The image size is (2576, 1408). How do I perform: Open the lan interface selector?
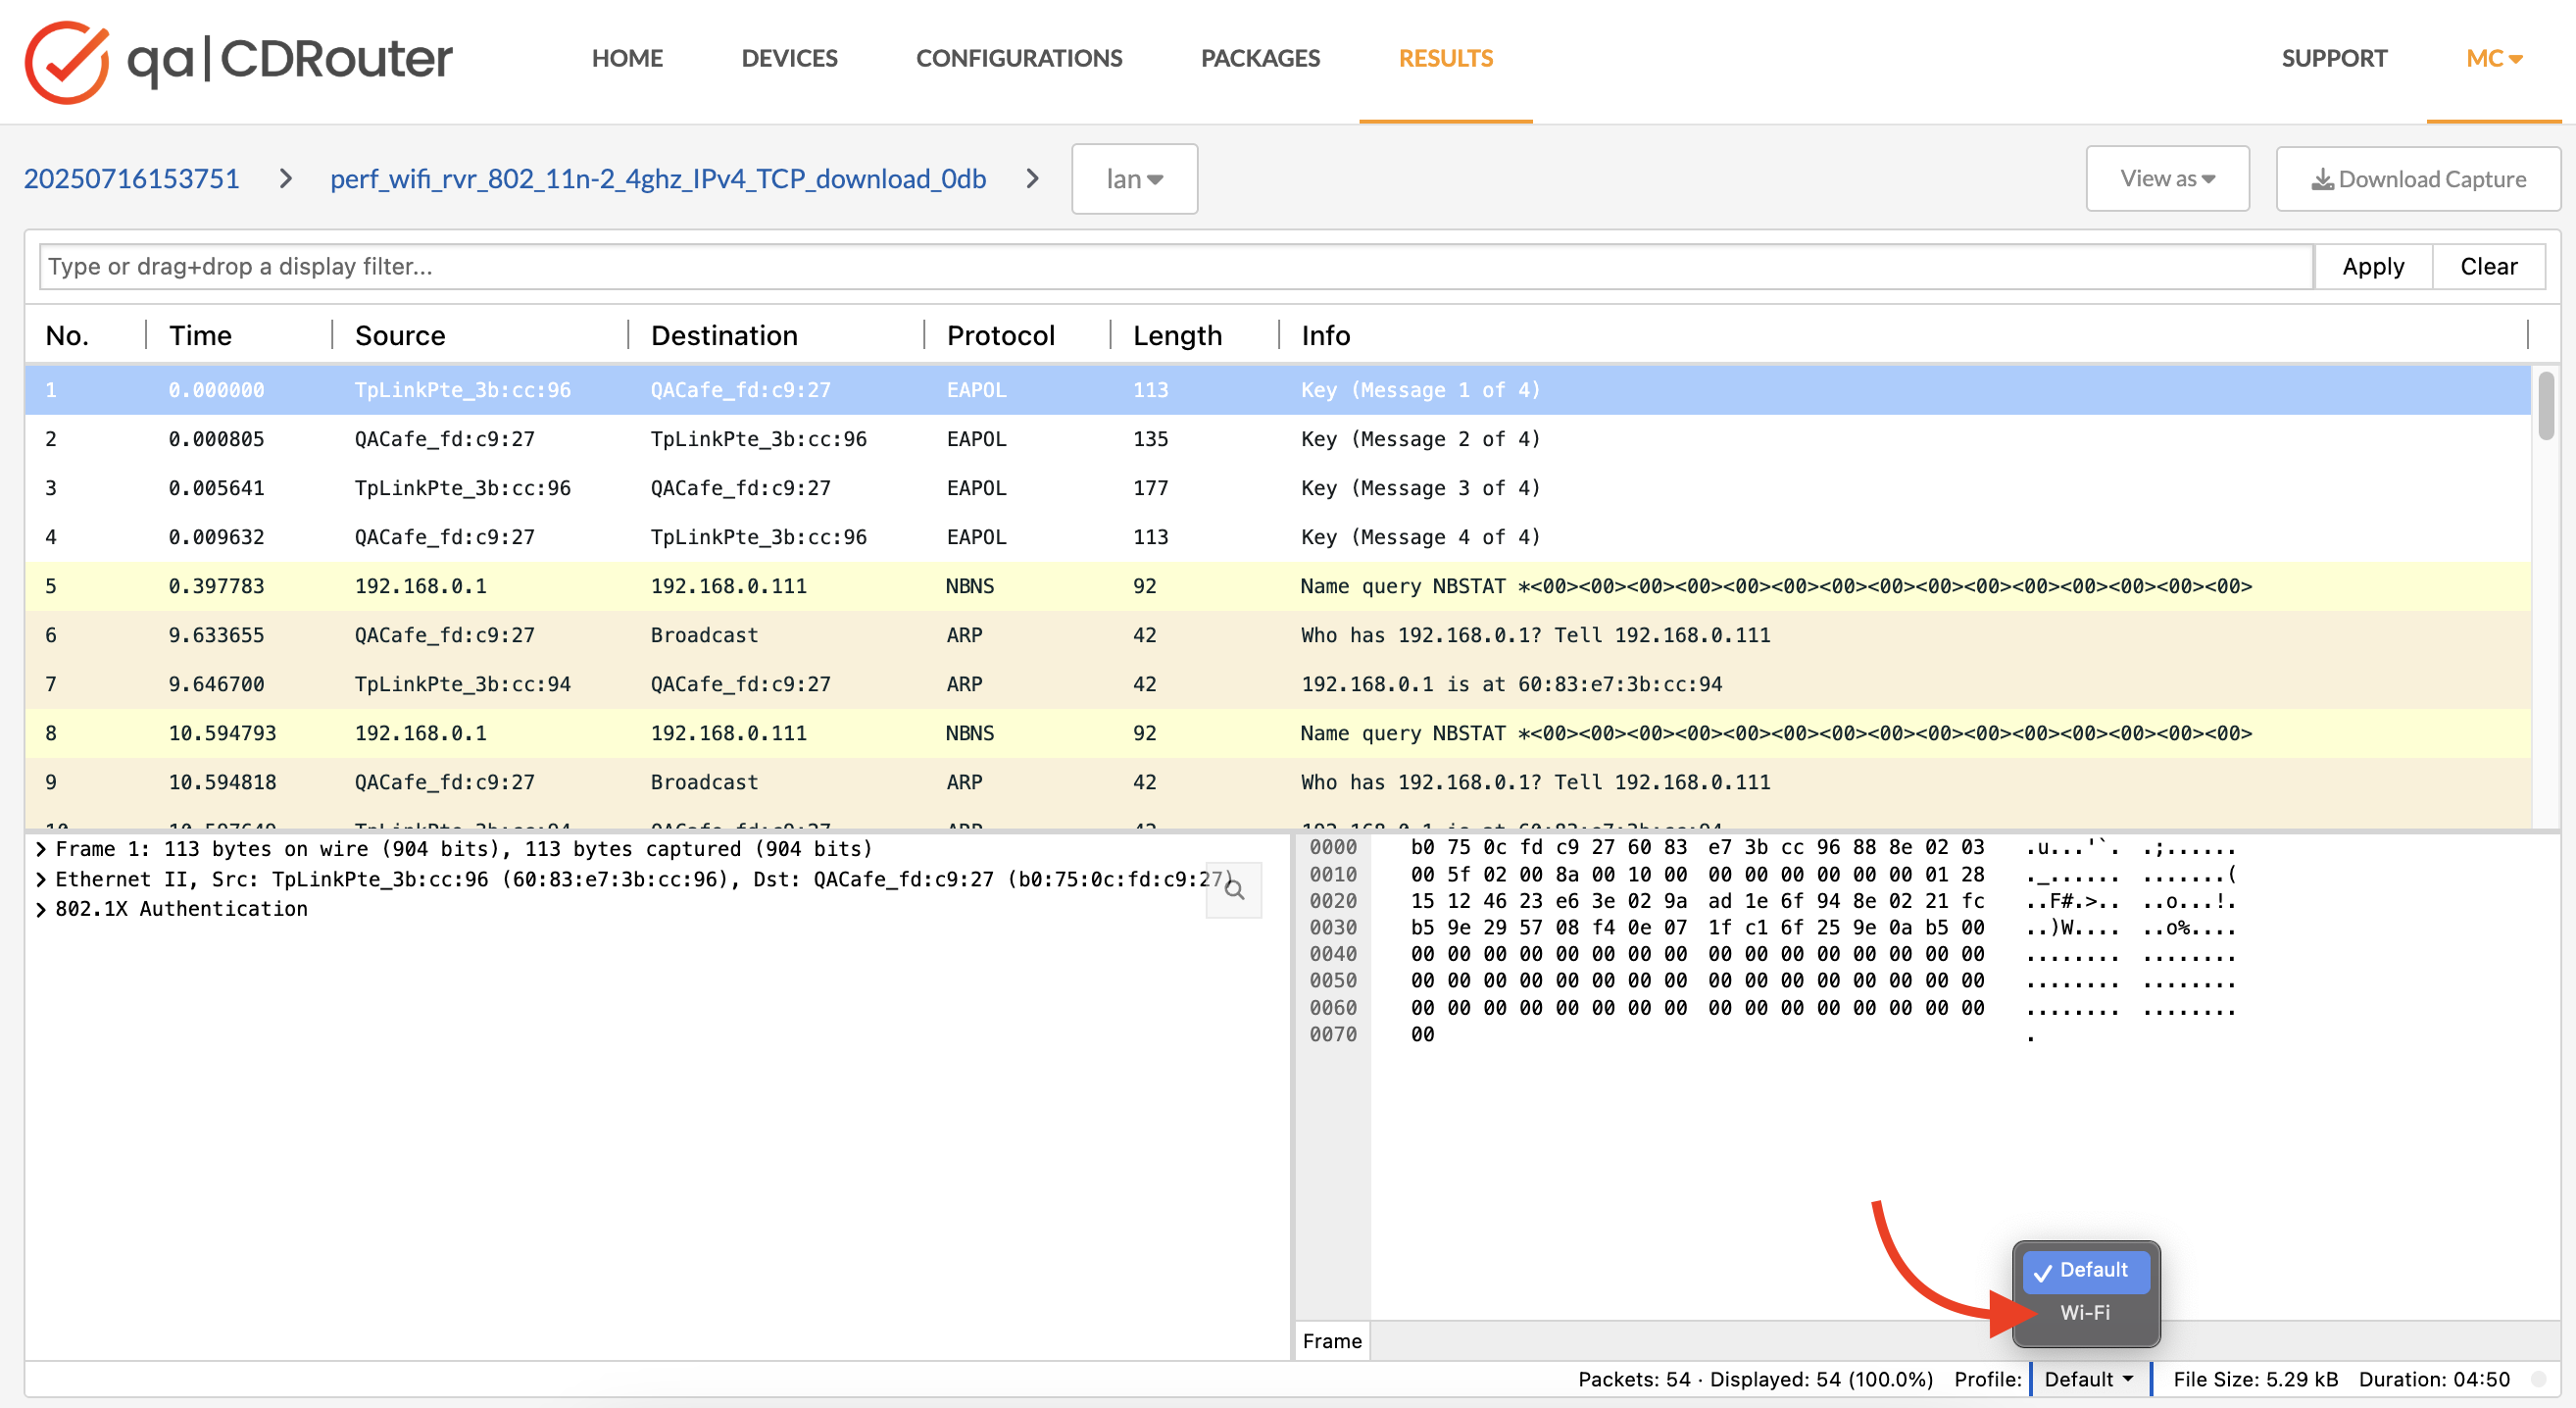click(1134, 179)
